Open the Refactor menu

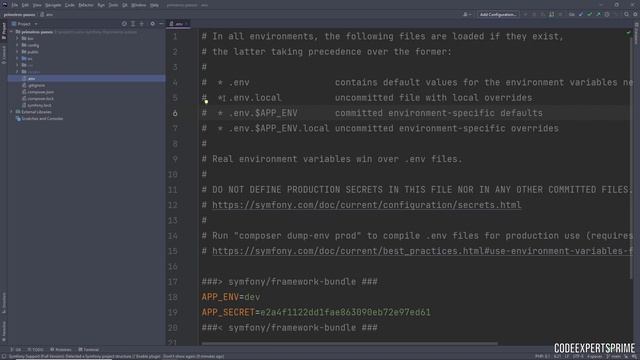(86, 5)
